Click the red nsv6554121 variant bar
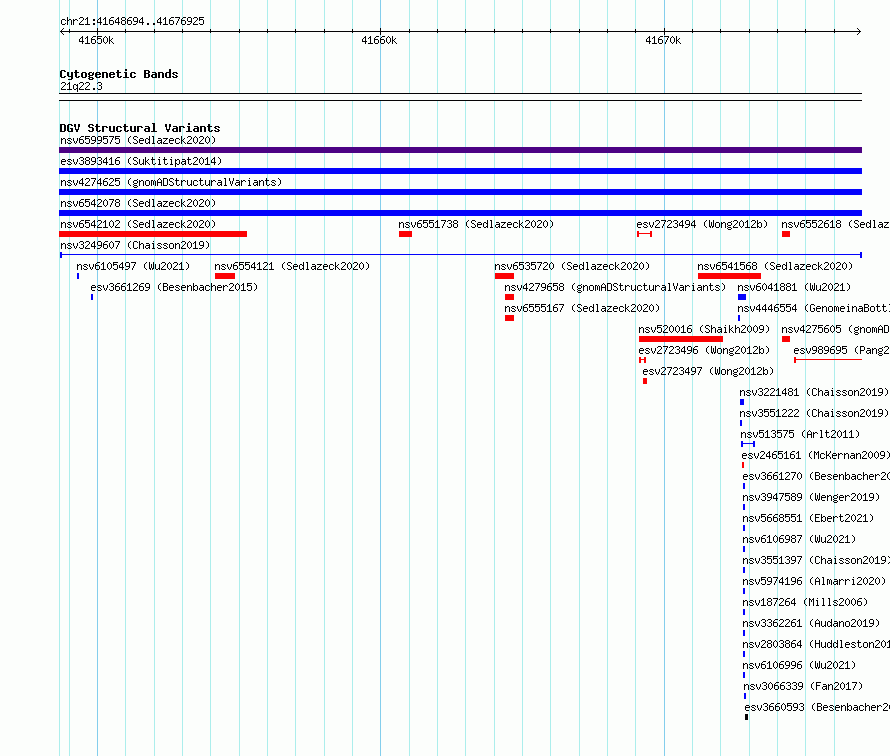Viewport: 890px width, 756px height. coord(225,276)
